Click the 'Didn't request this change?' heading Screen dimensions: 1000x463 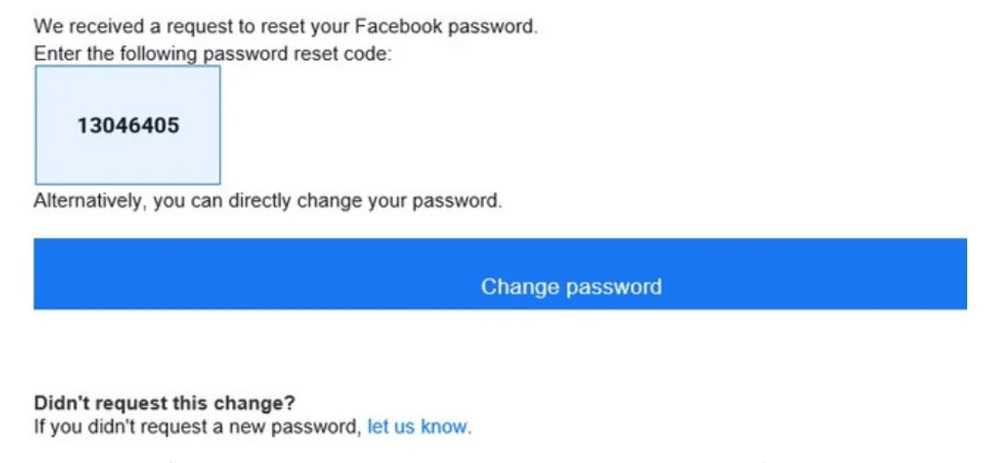[165, 403]
